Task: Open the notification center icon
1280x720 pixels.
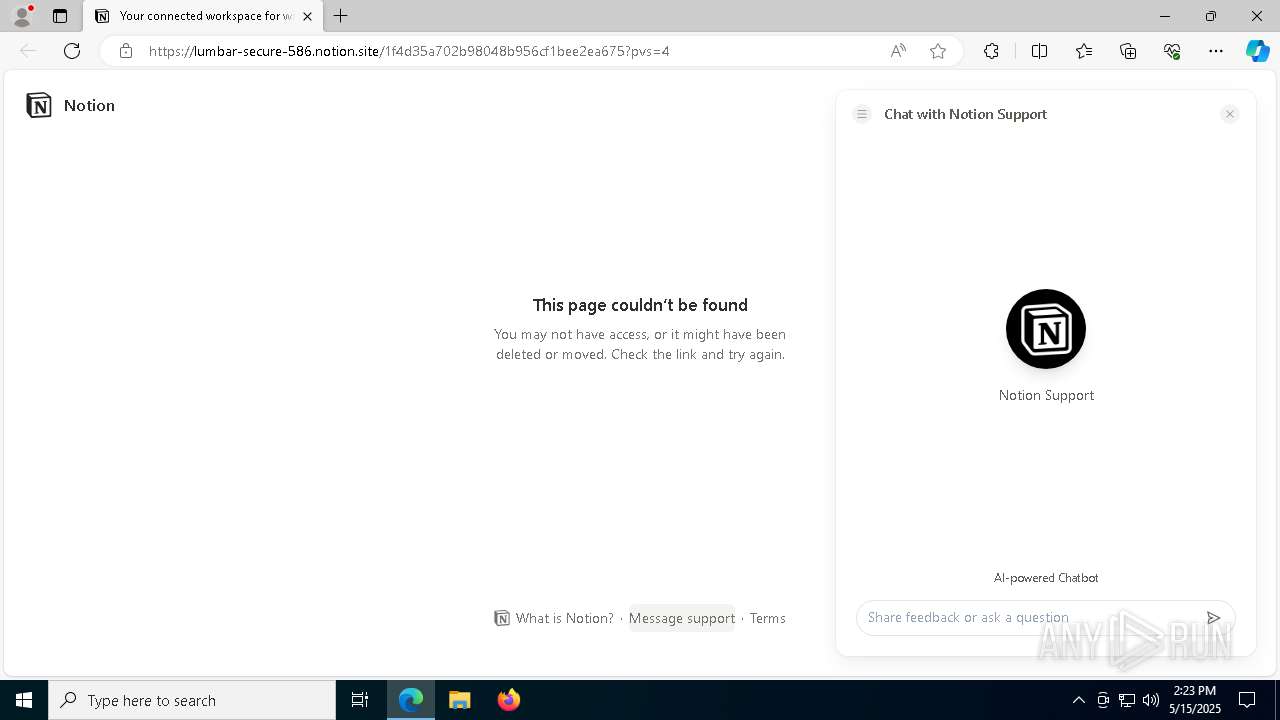Action: tap(1247, 700)
